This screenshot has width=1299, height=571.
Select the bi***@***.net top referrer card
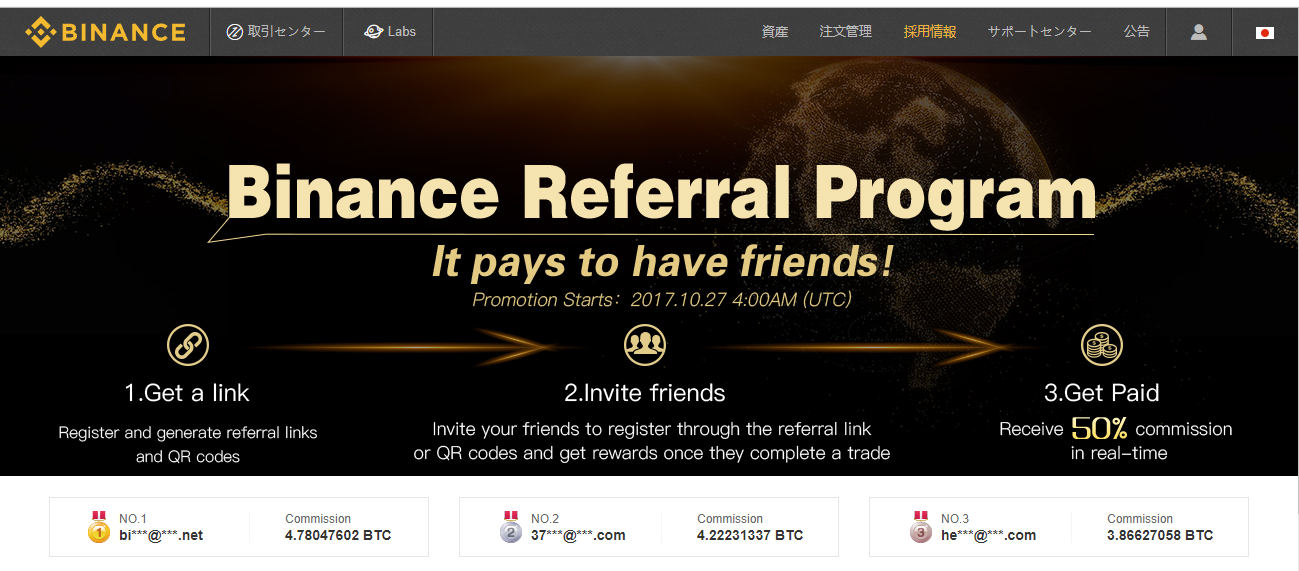pyautogui.click(x=239, y=527)
